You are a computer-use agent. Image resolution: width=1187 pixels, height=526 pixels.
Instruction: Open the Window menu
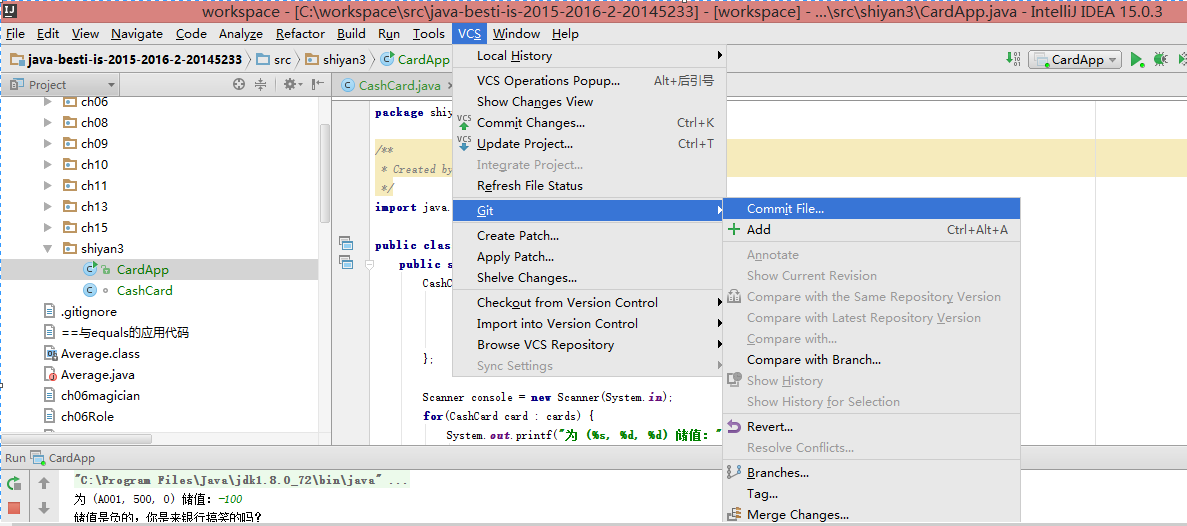click(516, 33)
